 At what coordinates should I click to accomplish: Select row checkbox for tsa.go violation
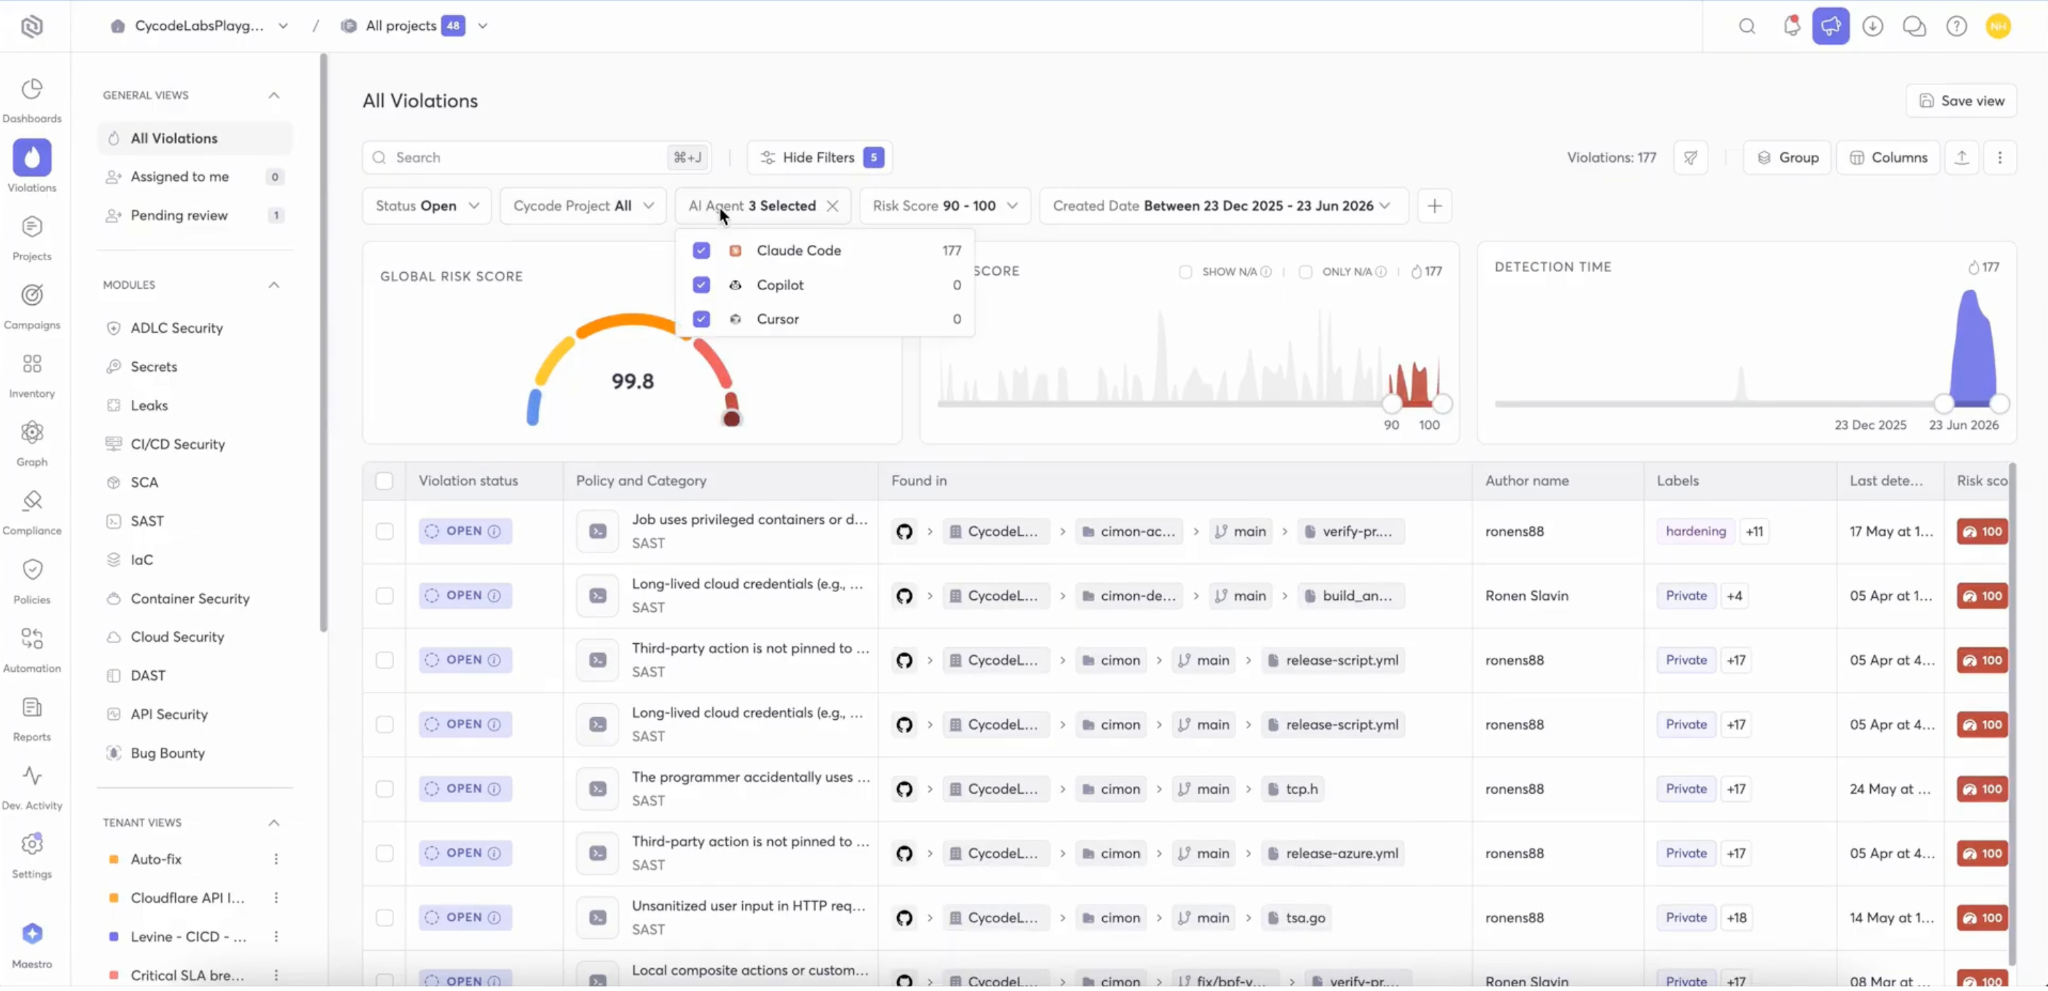[x=384, y=918]
